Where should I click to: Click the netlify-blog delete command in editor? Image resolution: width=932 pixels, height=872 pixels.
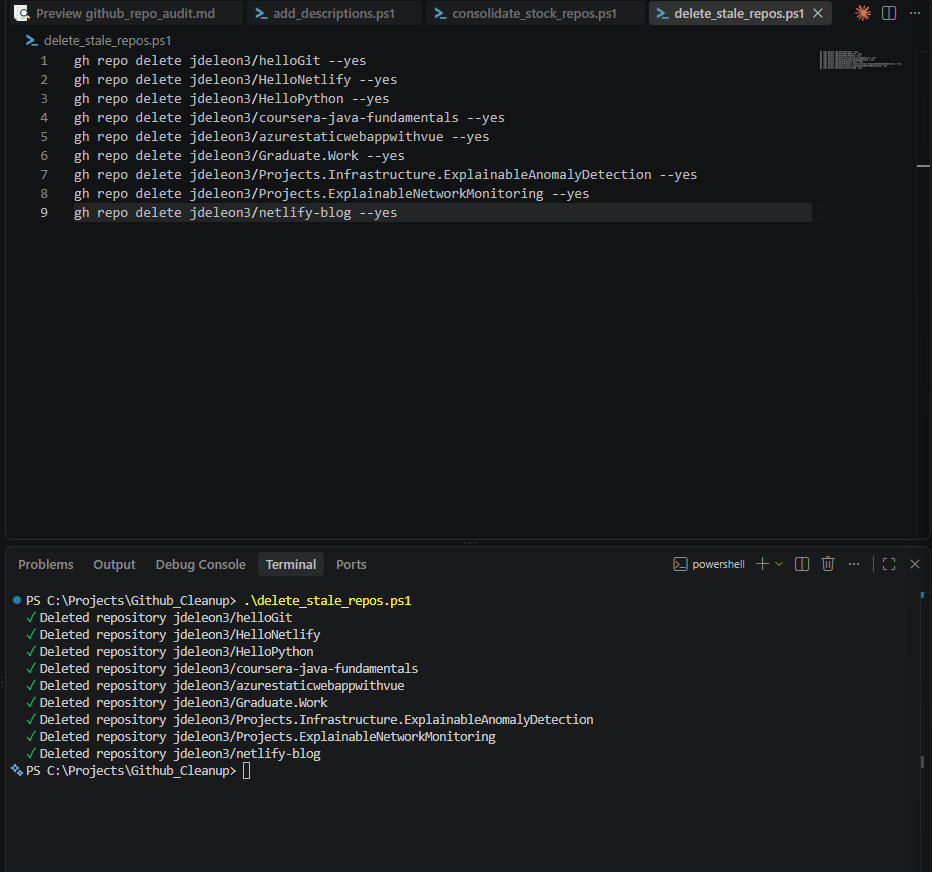[235, 213]
